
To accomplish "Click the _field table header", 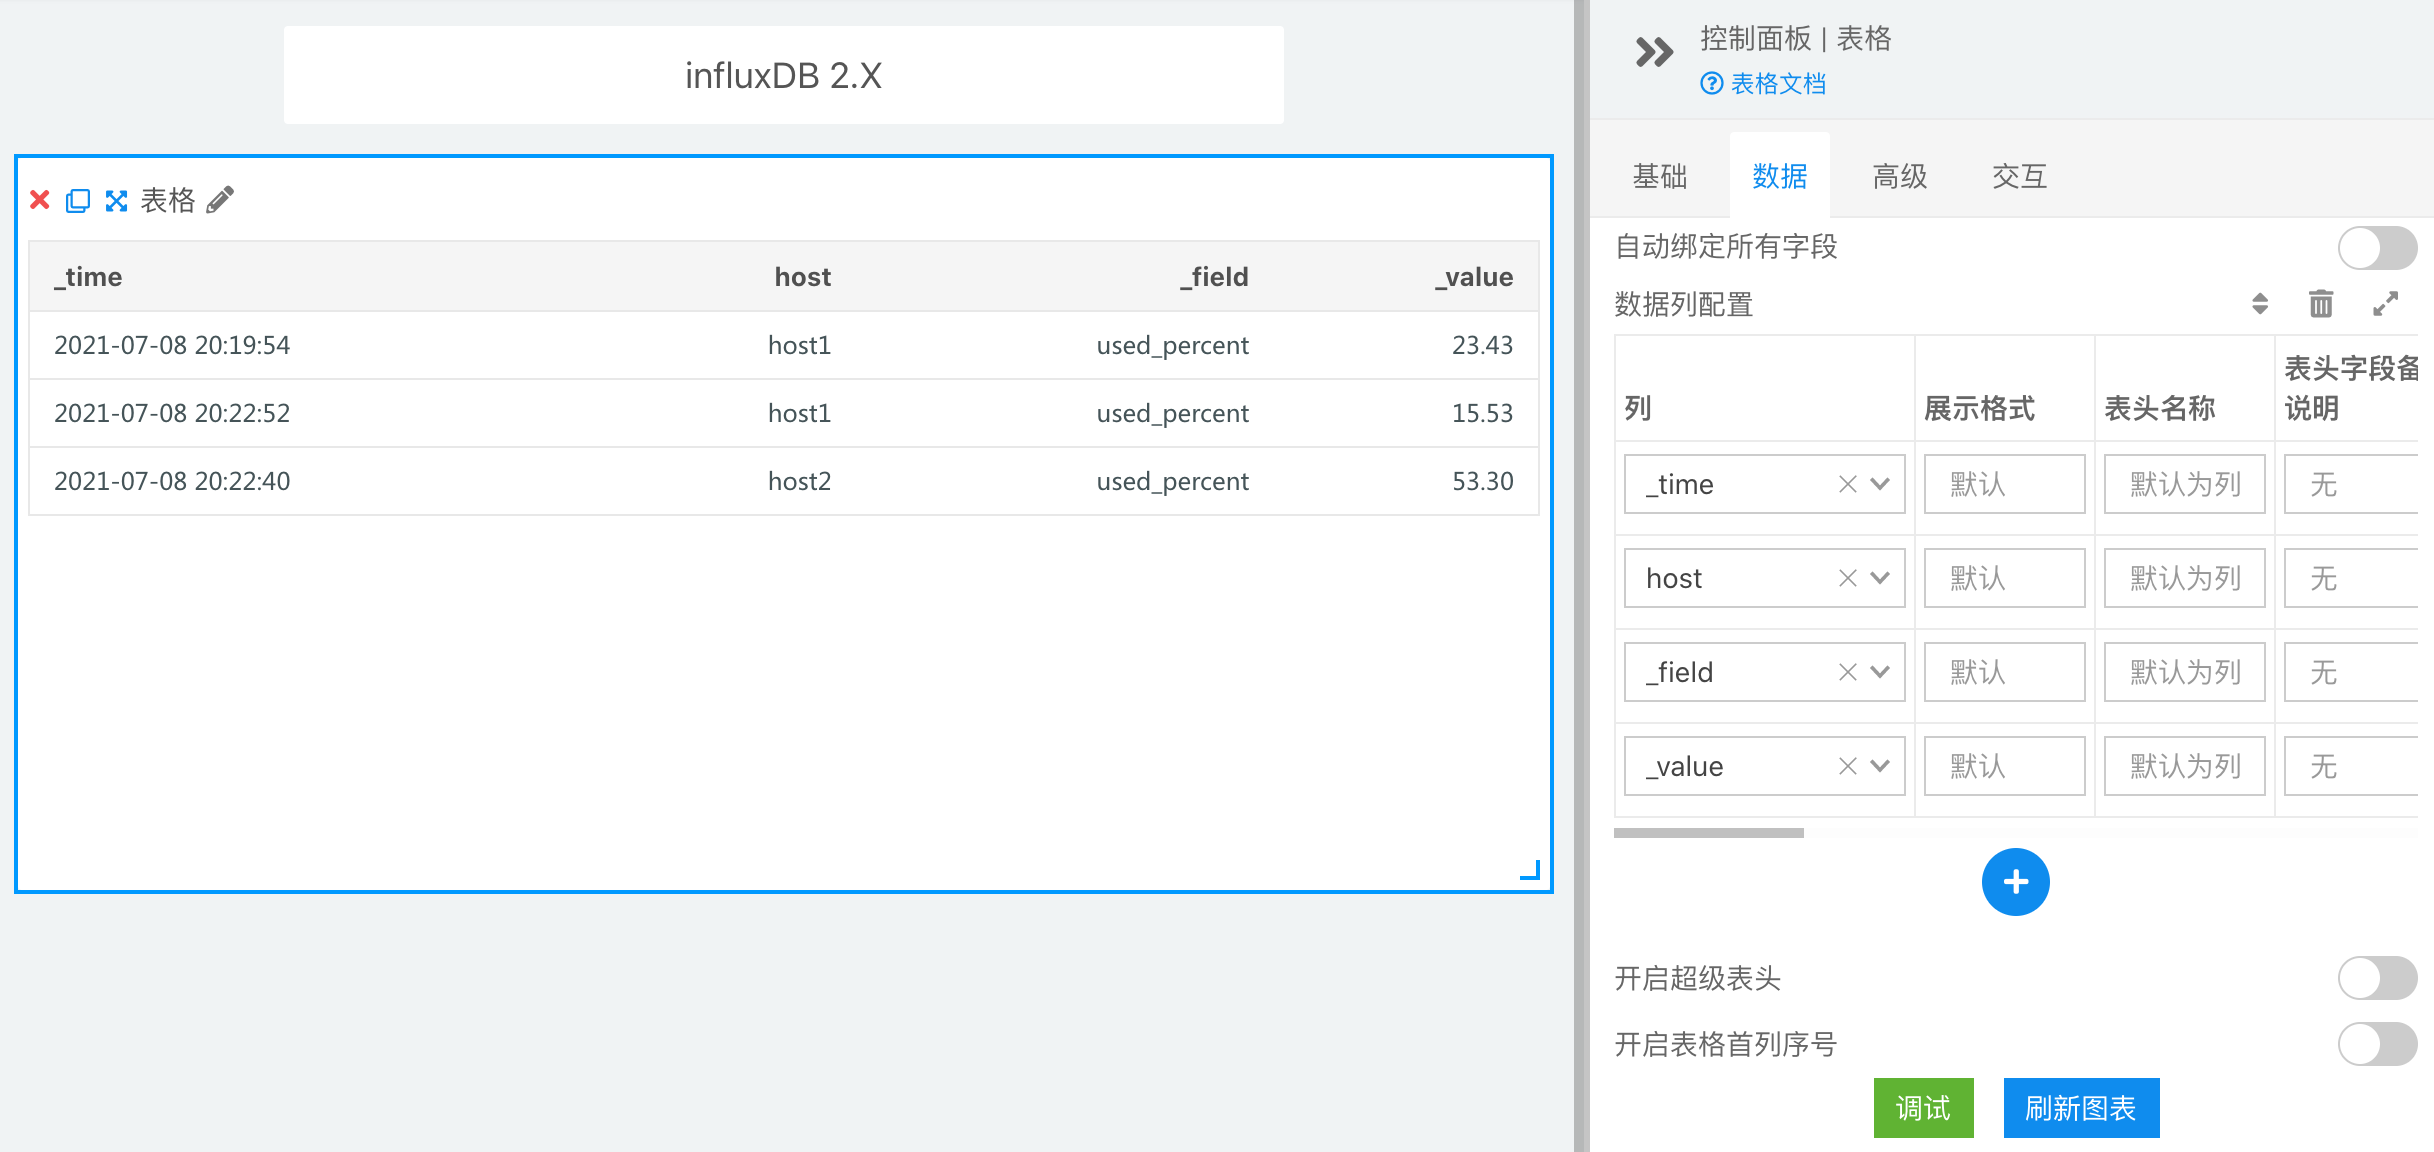I will point(1214,277).
